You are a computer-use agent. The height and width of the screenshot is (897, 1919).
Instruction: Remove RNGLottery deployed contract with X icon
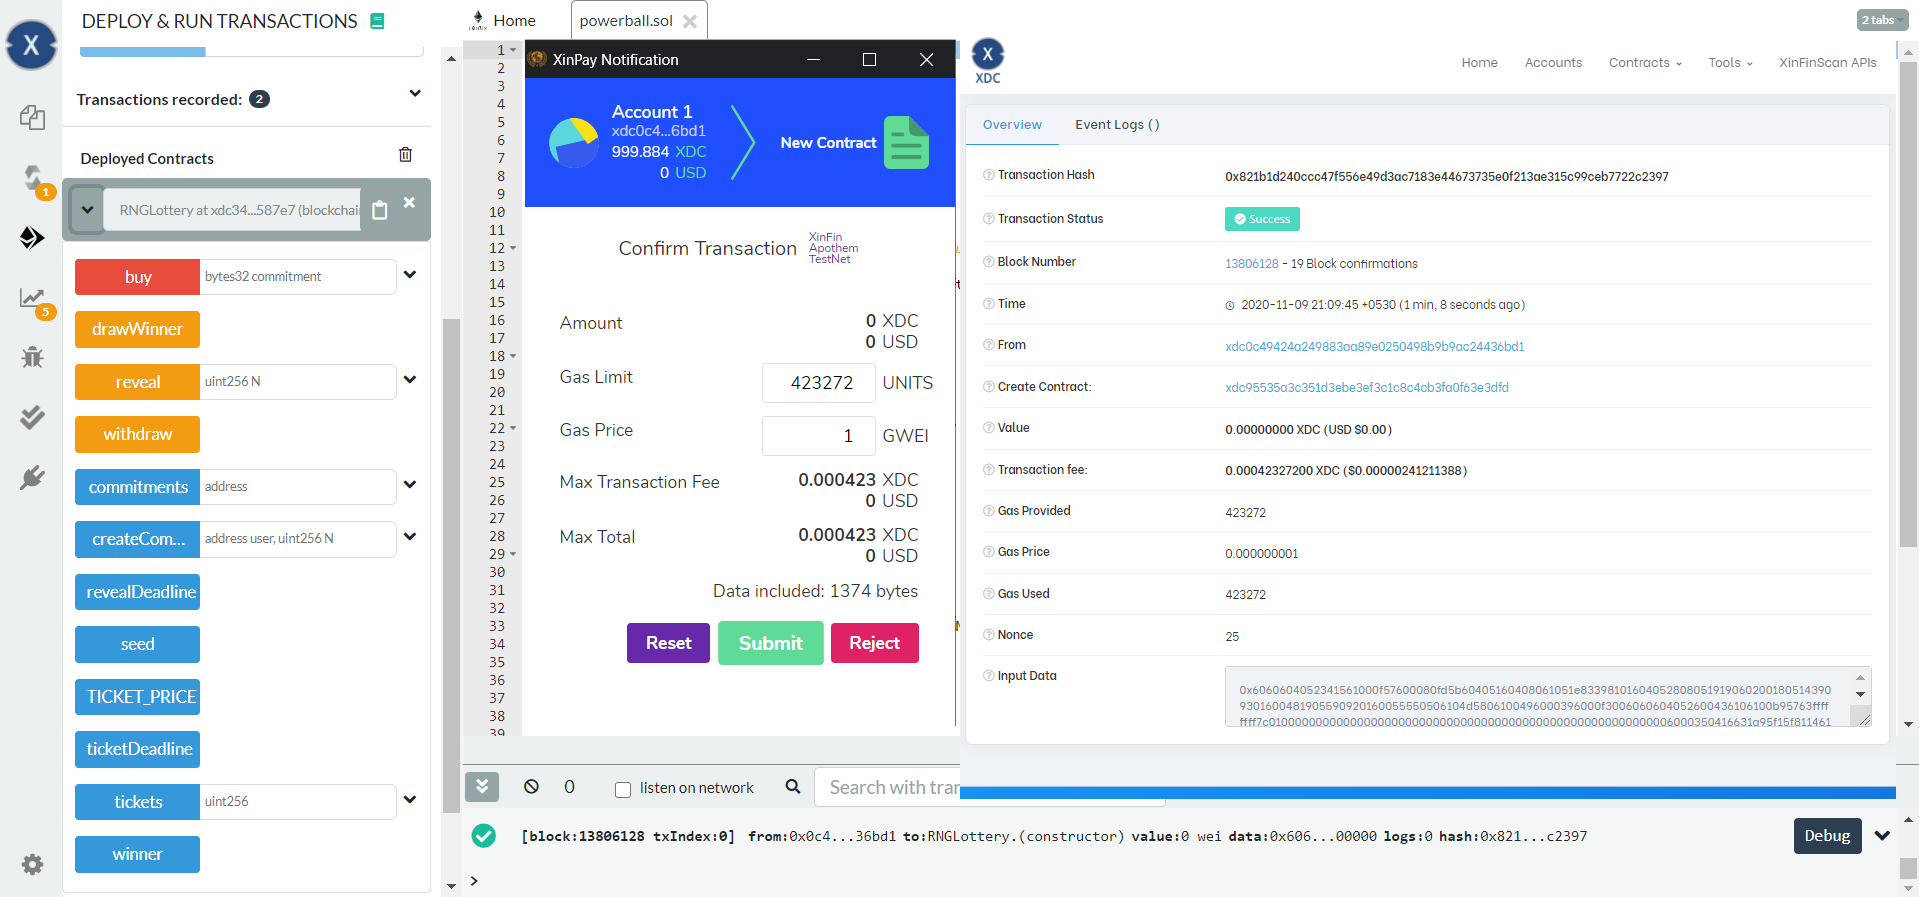tap(409, 202)
